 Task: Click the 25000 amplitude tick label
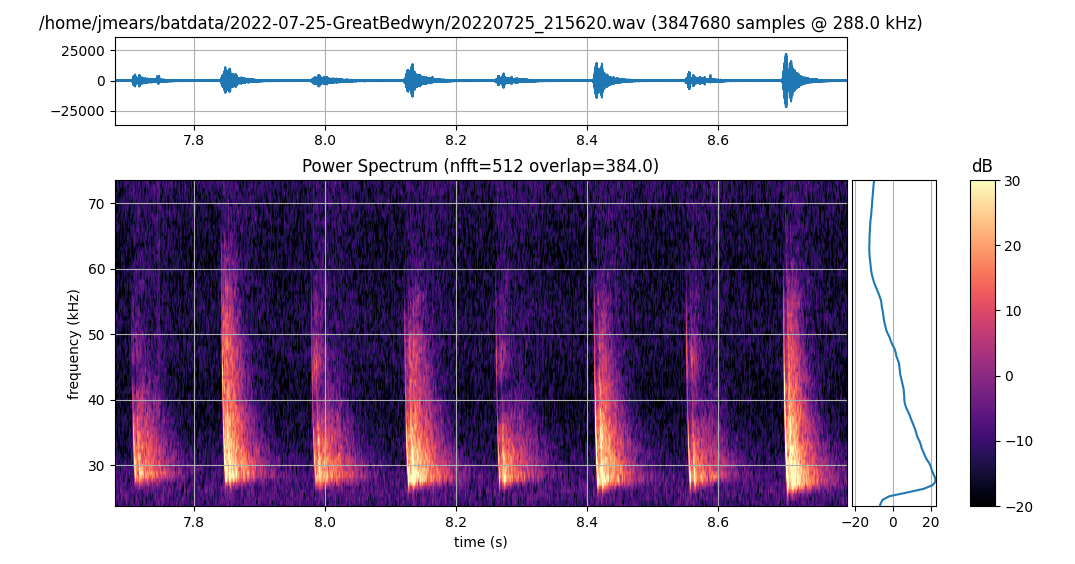pyautogui.click(x=86, y=50)
